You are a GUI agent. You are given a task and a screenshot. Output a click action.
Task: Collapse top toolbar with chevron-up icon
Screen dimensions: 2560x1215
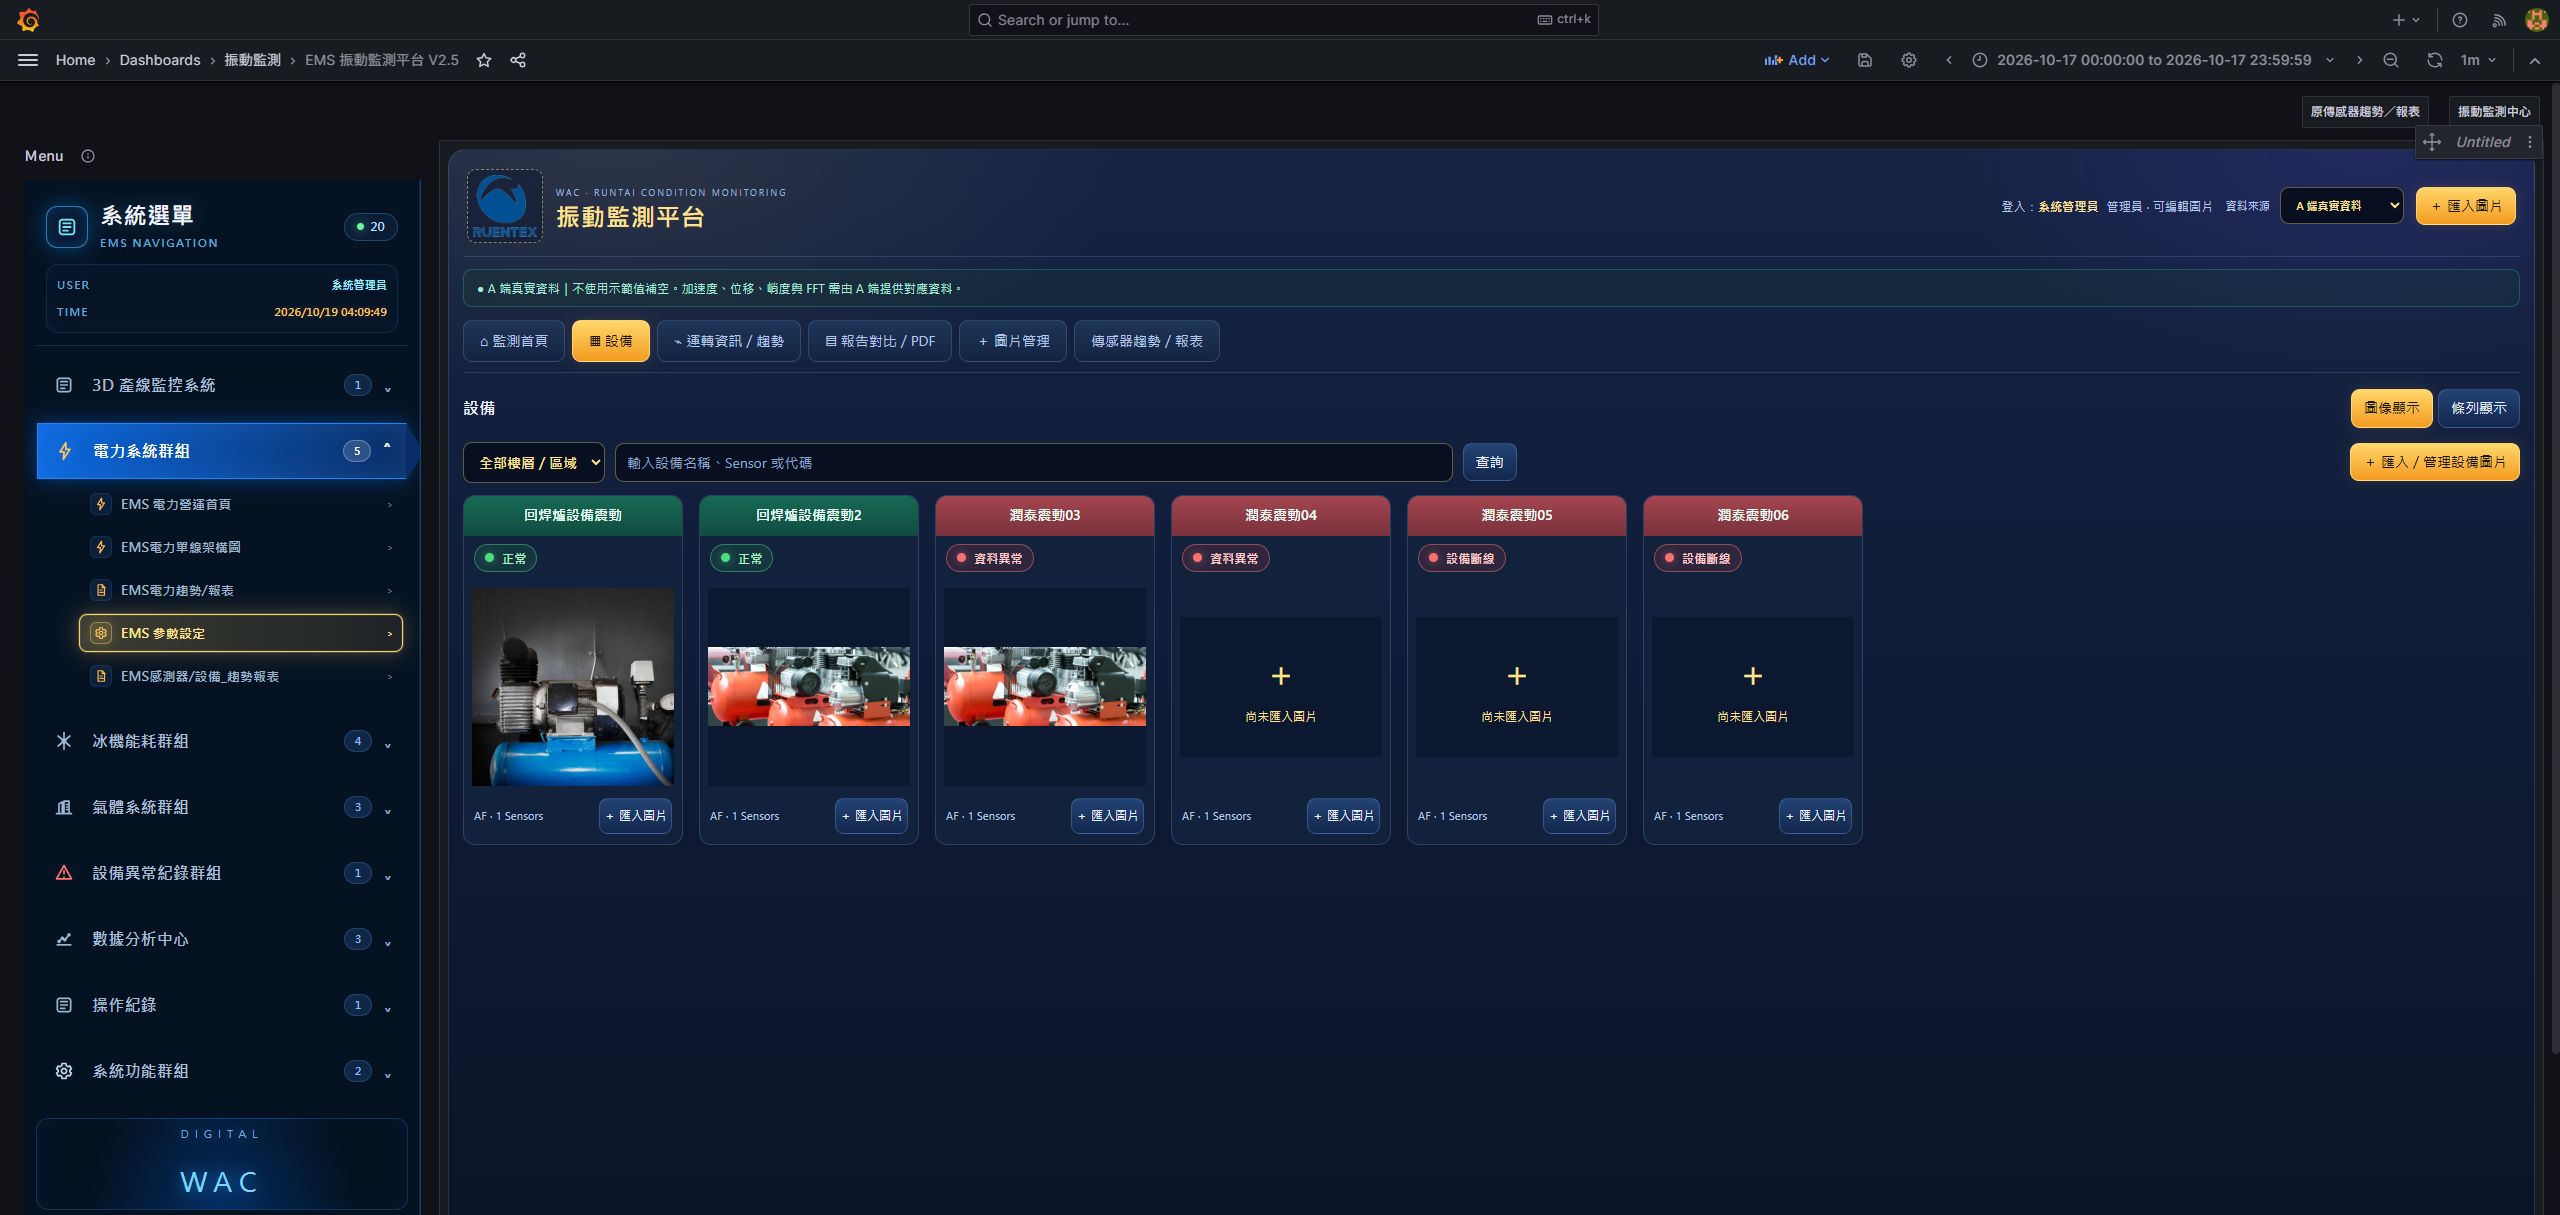click(2535, 60)
